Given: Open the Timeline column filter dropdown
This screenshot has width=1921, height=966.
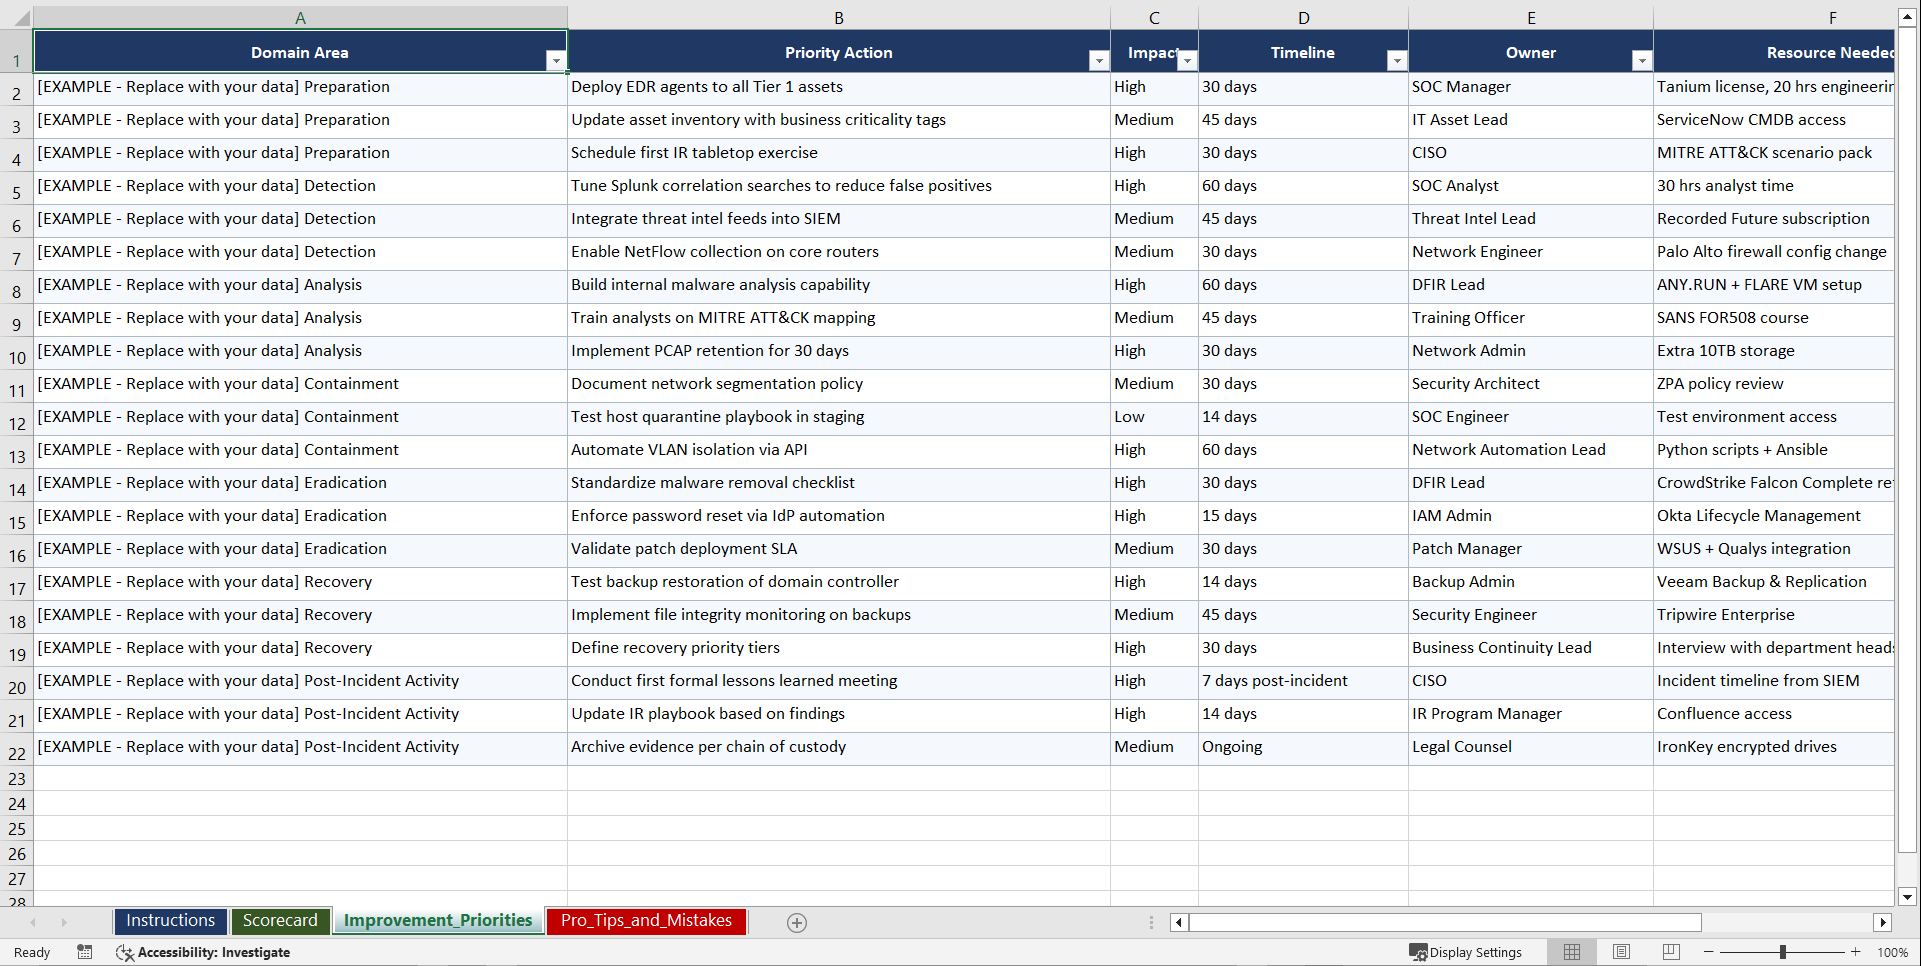Looking at the screenshot, I should coord(1397,60).
